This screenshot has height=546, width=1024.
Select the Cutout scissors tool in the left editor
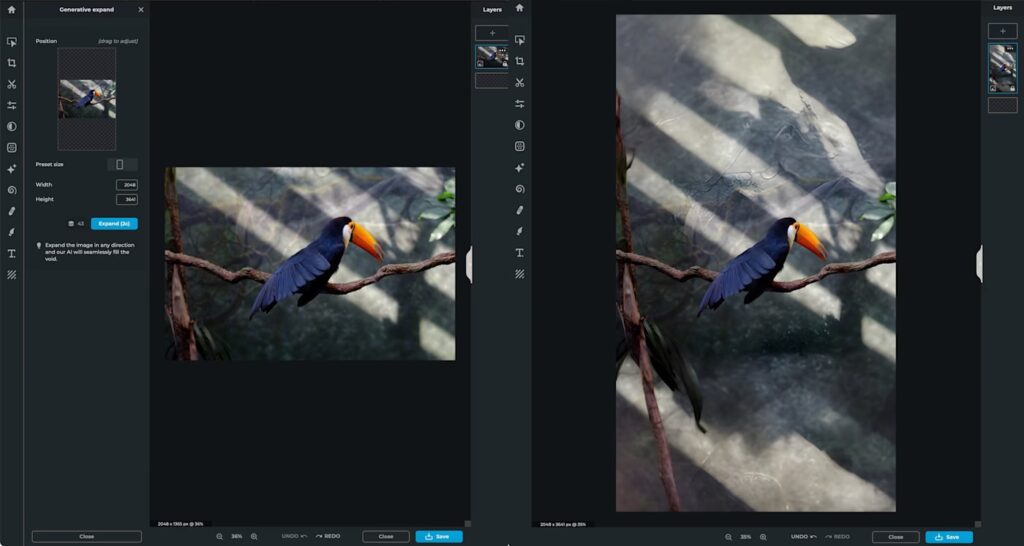12,84
